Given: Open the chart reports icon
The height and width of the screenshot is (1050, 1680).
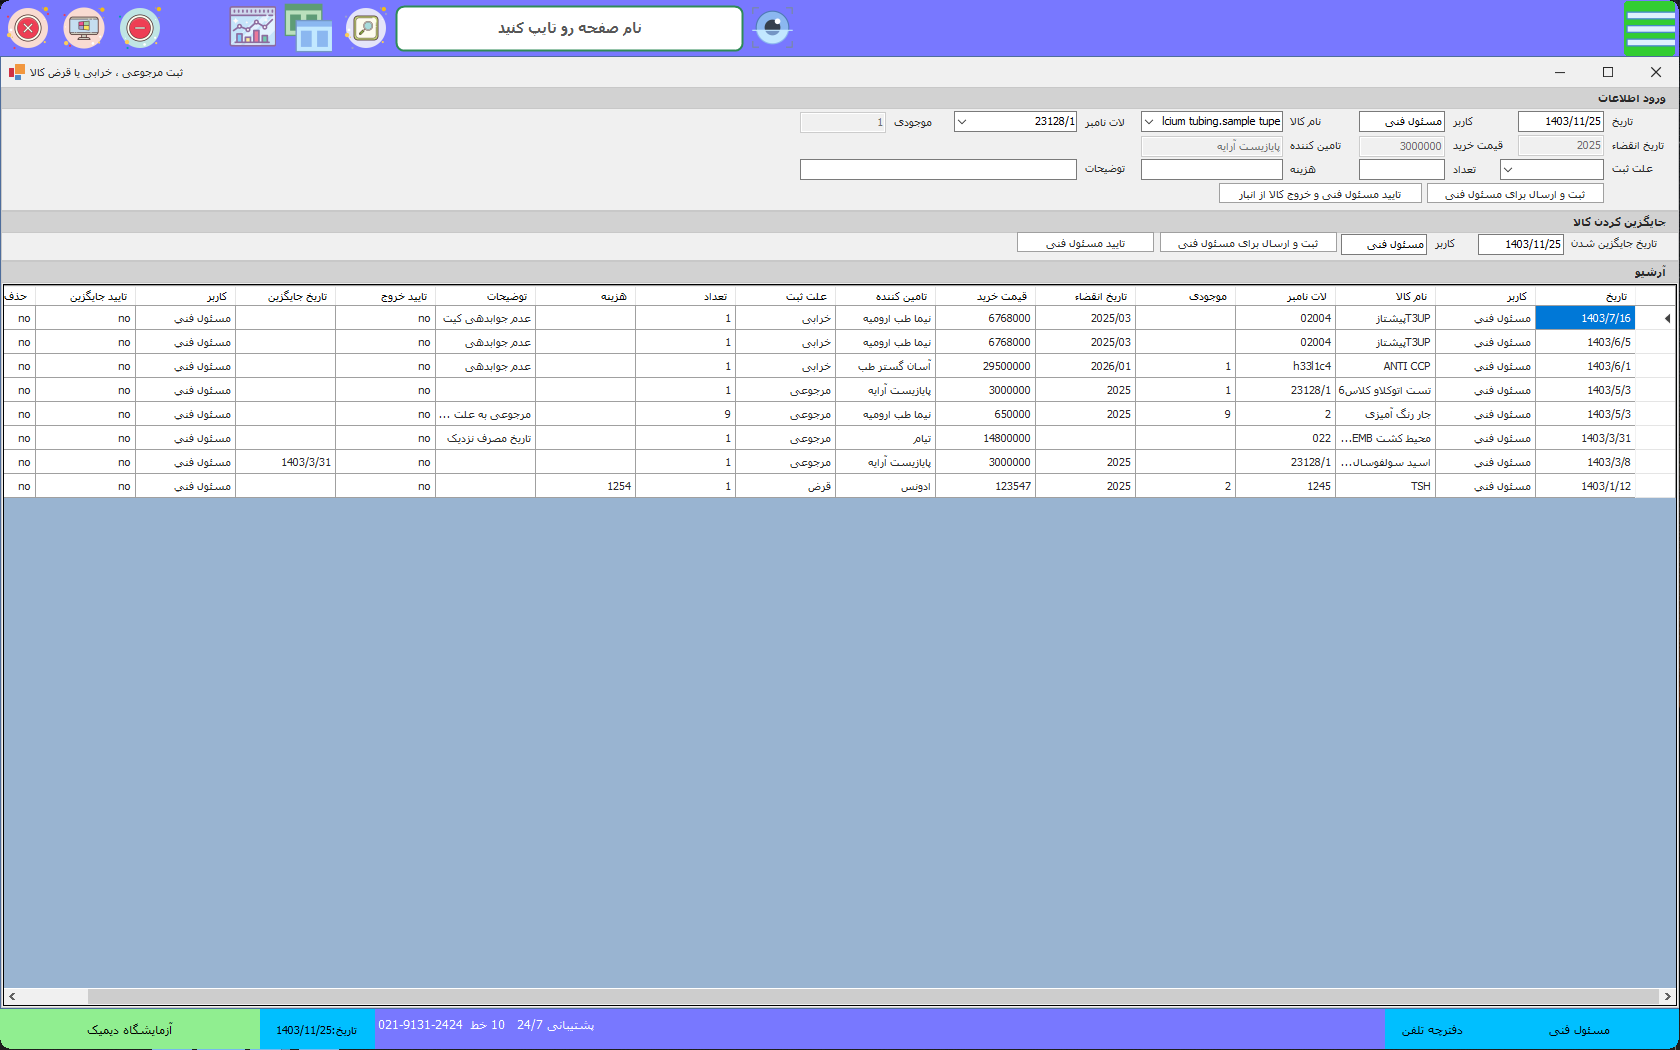Looking at the screenshot, I should 253,28.
